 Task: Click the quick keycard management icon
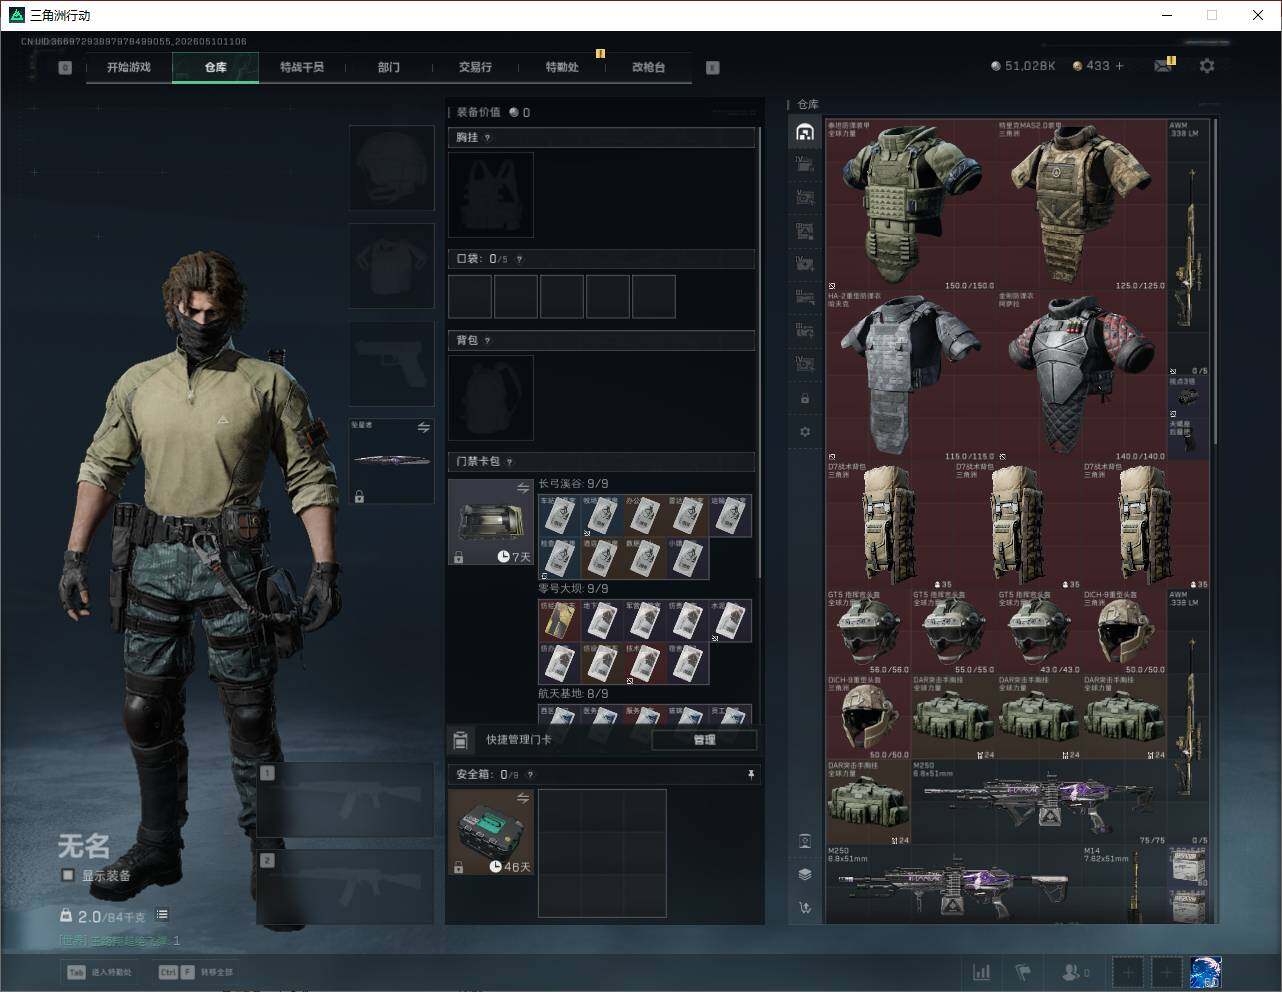click(x=461, y=740)
